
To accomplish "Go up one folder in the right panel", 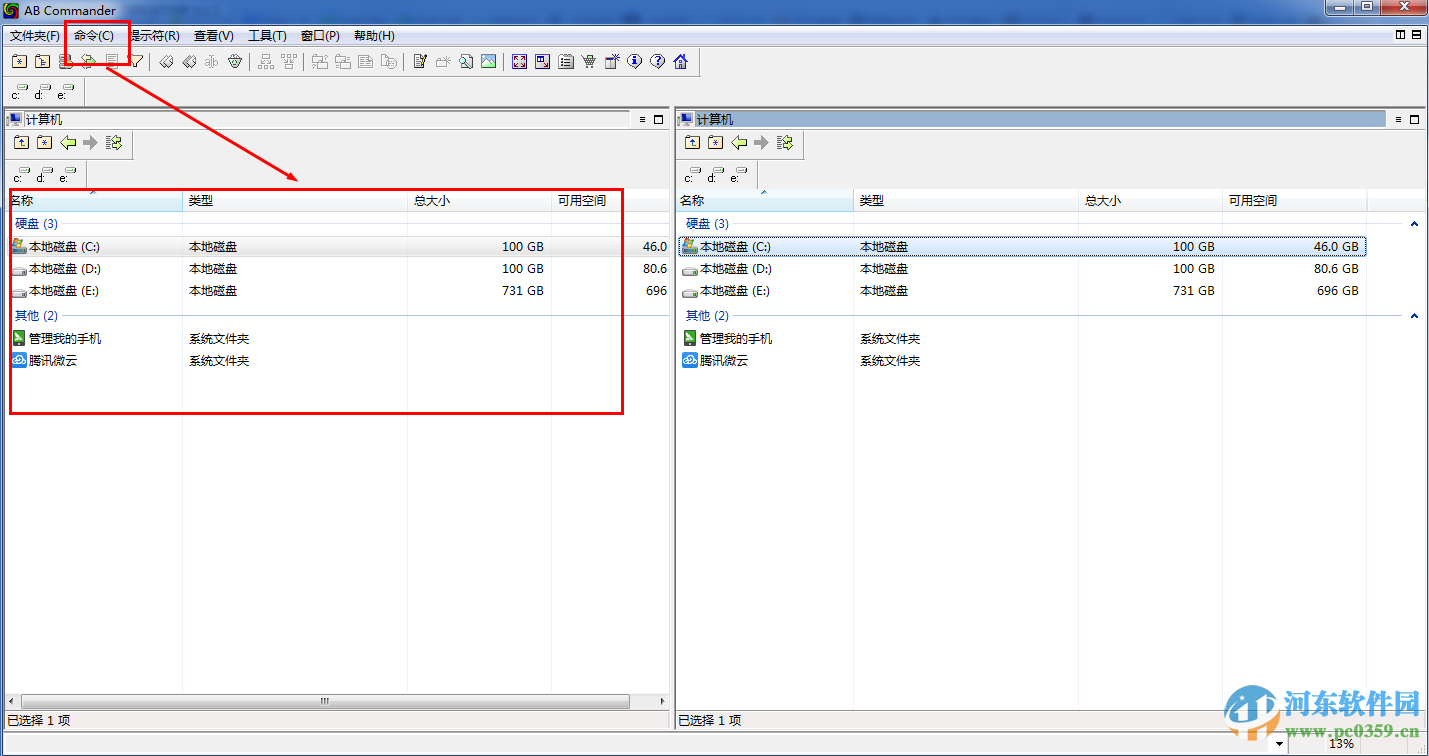I will 692,143.
